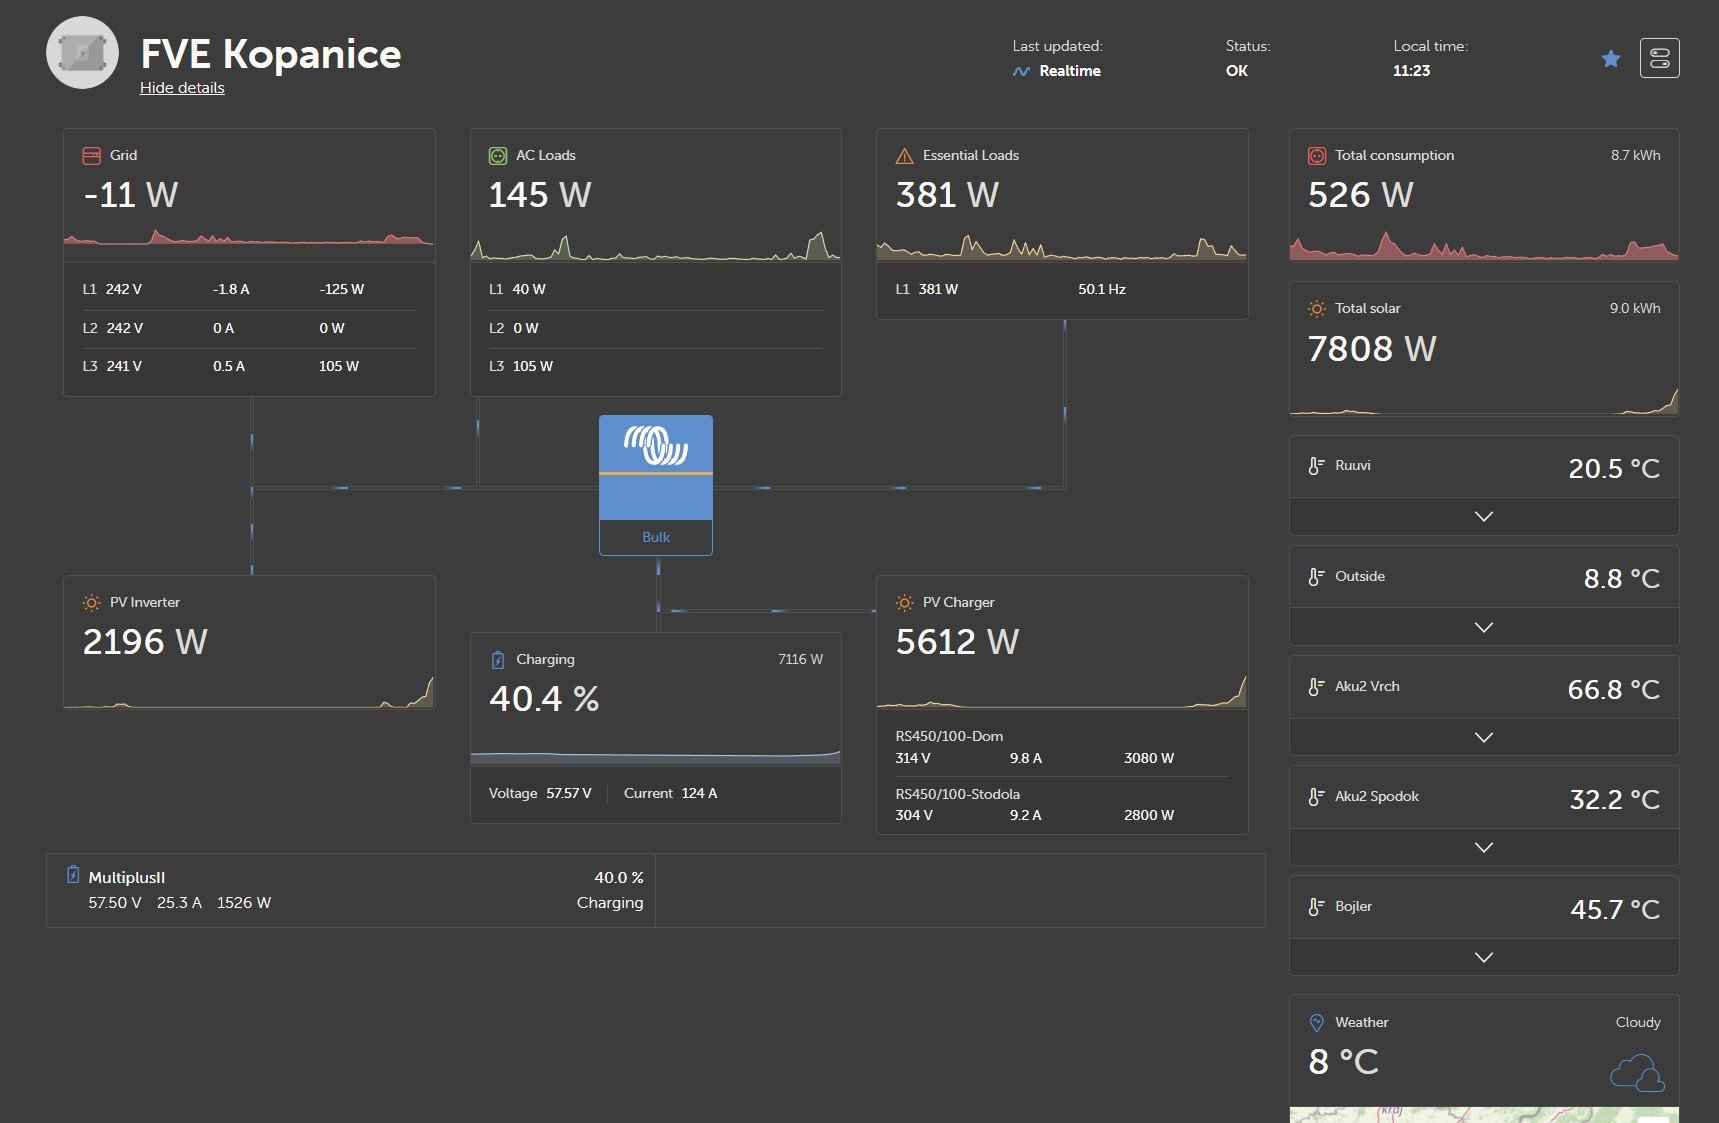Image resolution: width=1719 pixels, height=1123 pixels.
Task: Click the Total consumption graph
Action: [x=1484, y=245]
